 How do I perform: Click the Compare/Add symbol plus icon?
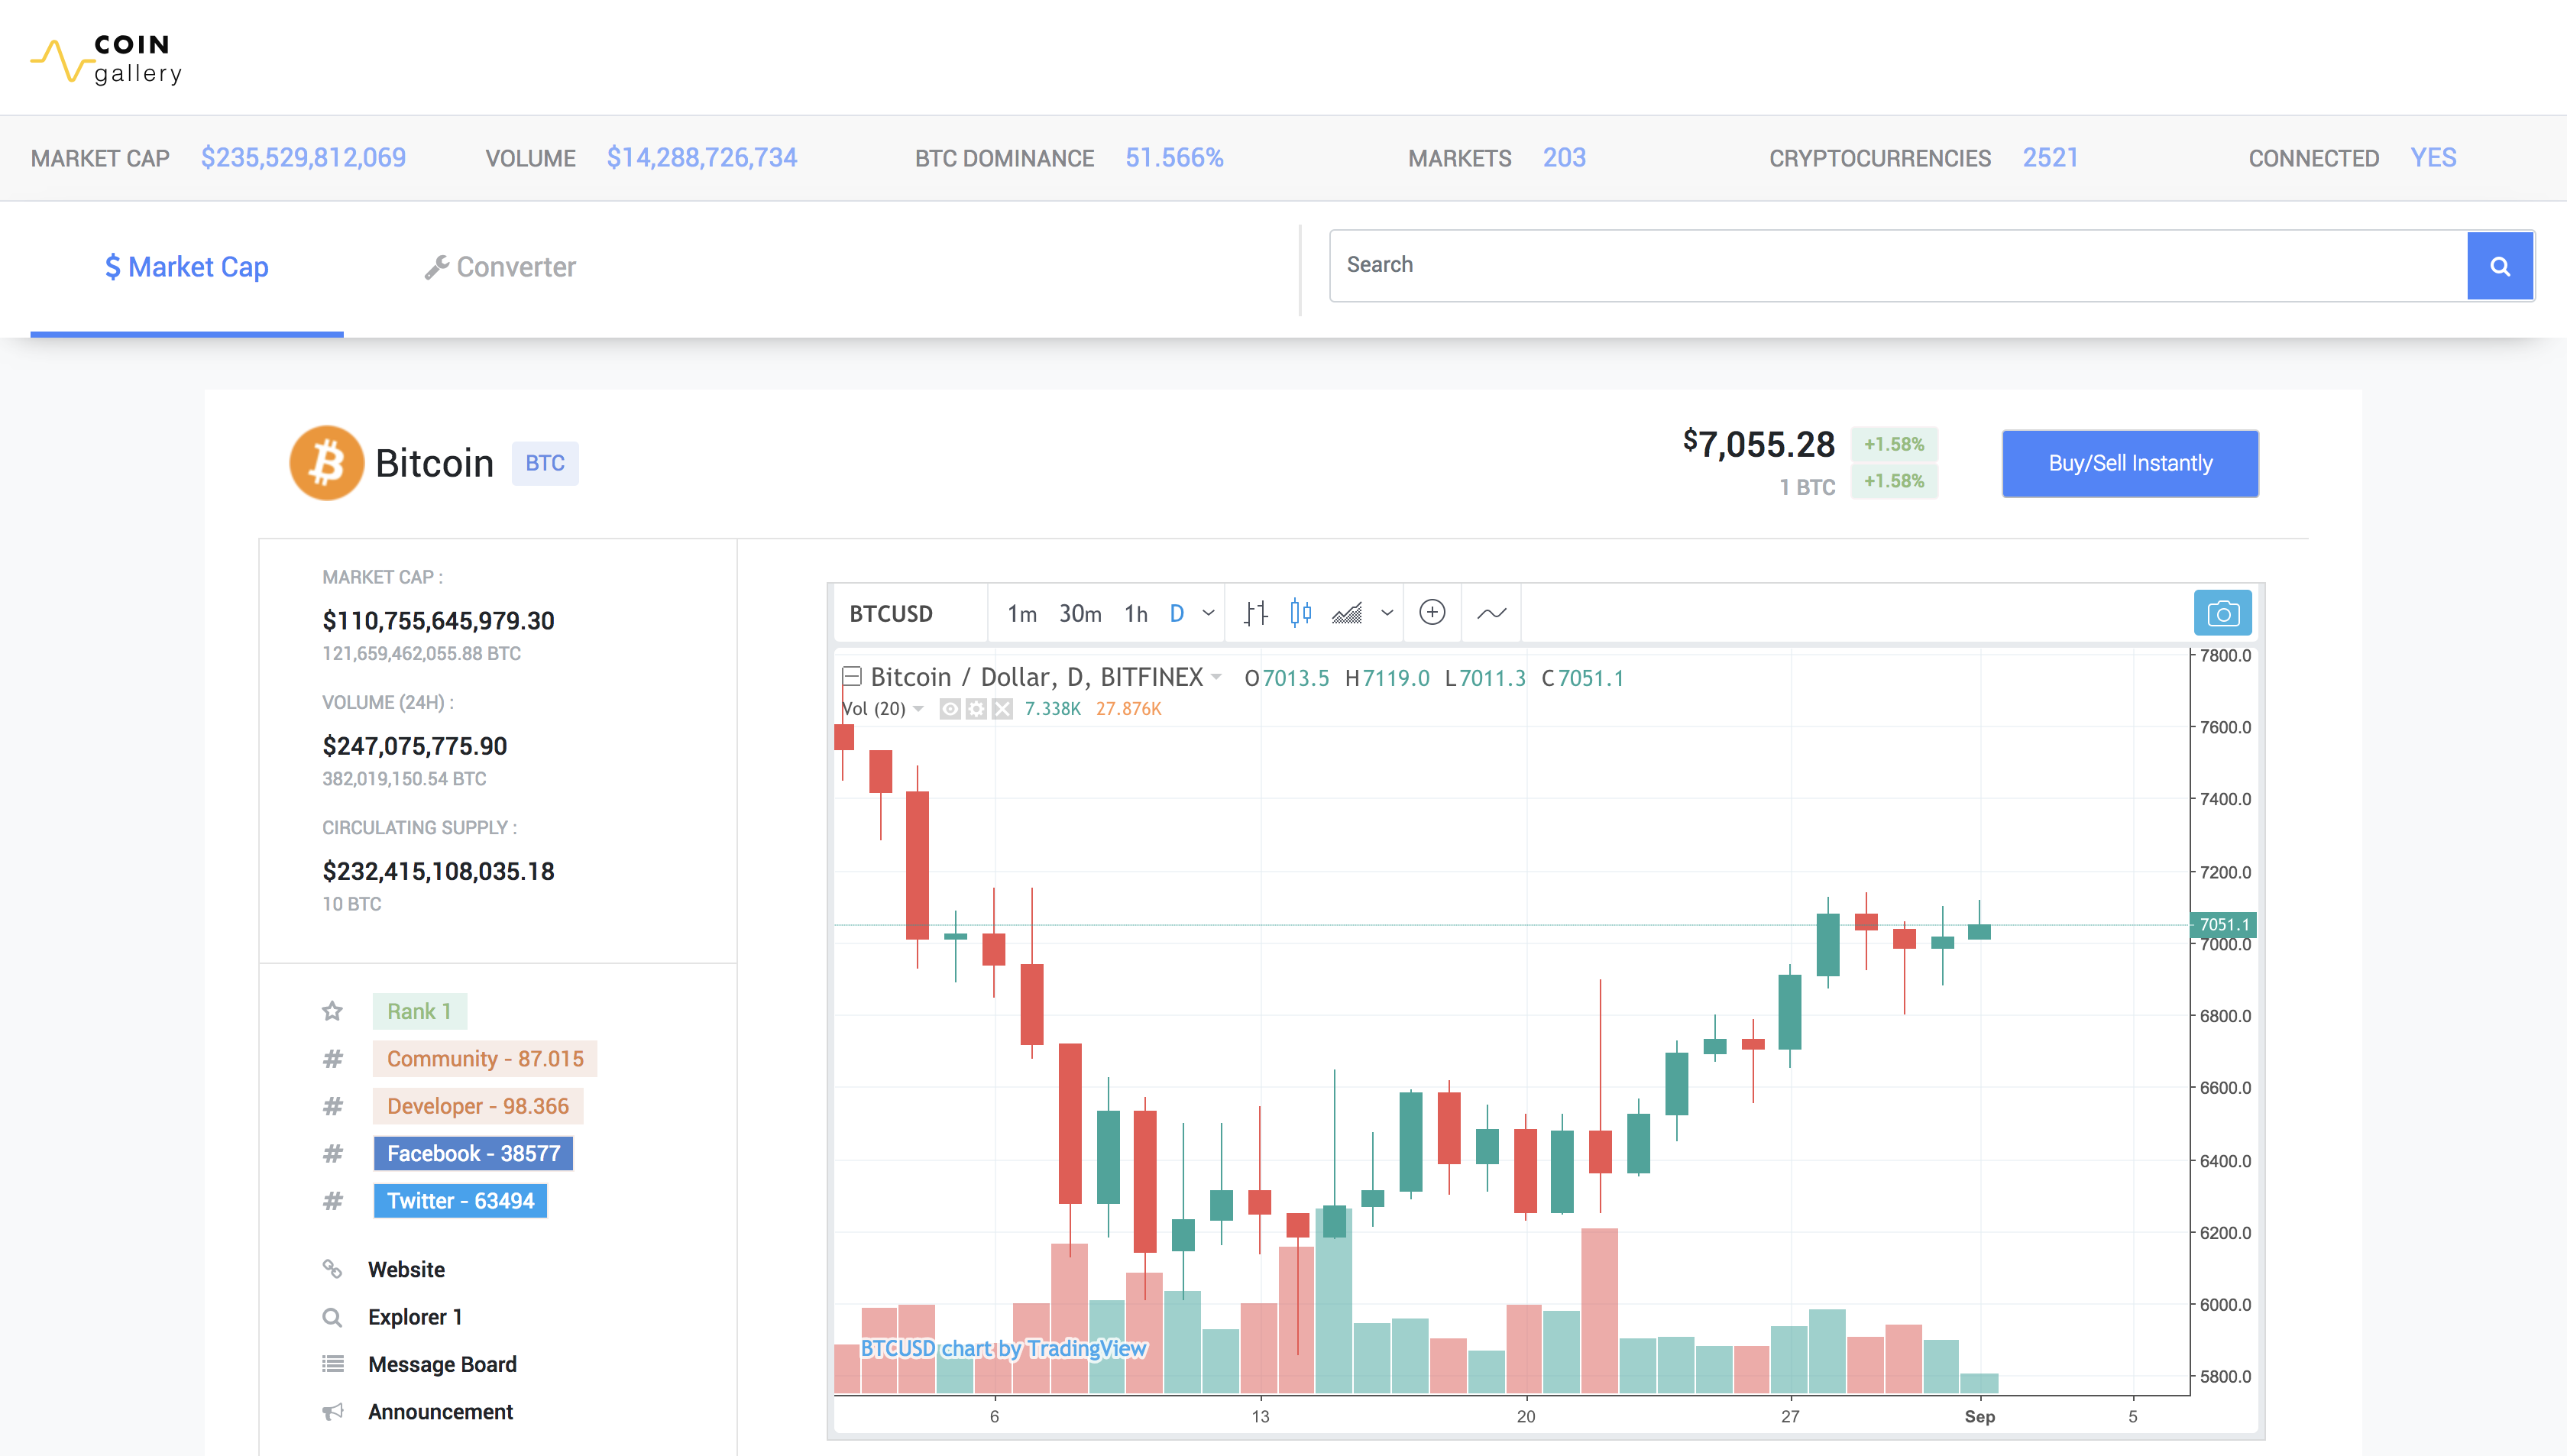pos(1432,613)
